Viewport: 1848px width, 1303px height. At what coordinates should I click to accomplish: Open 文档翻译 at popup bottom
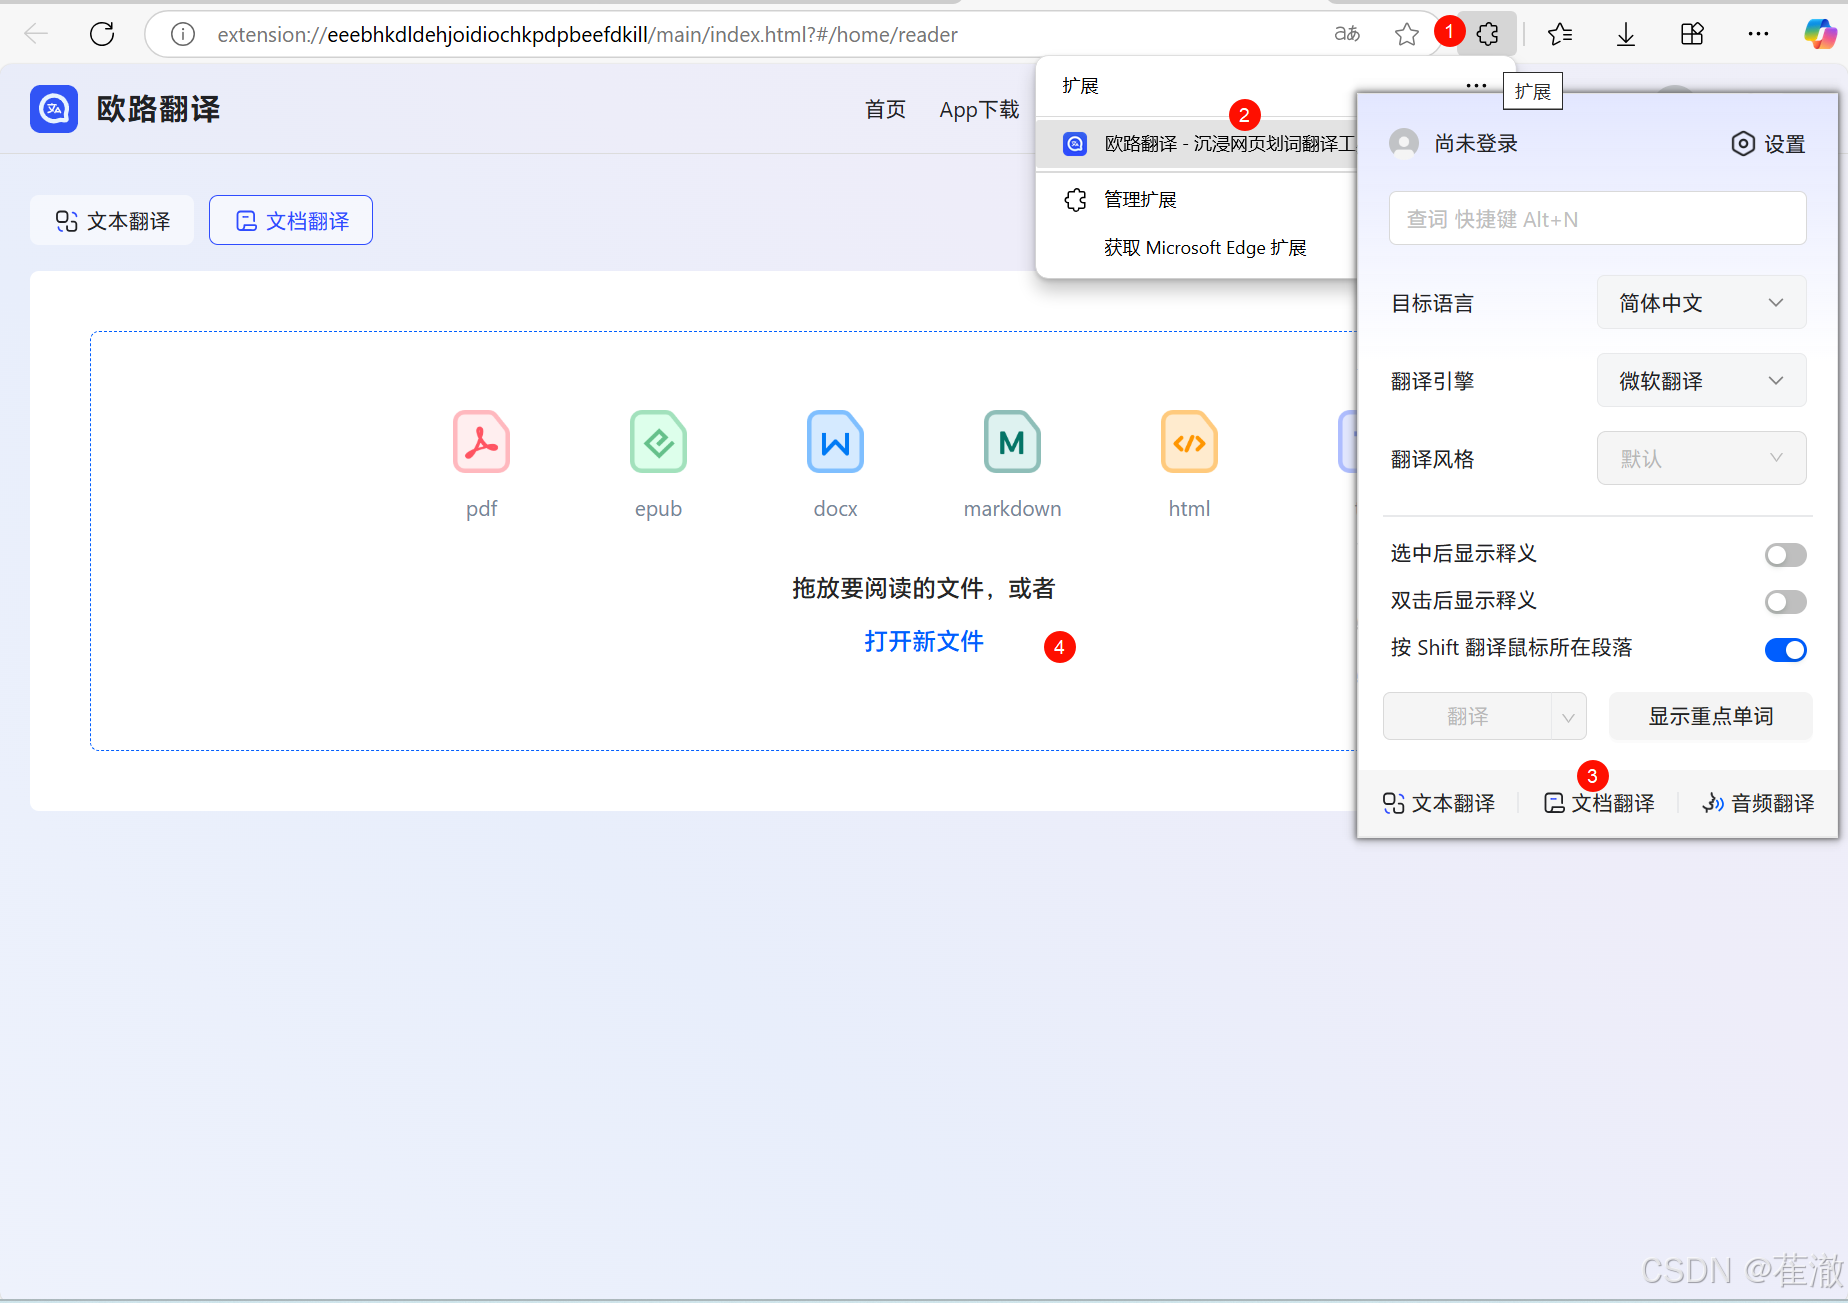tap(1599, 803)
